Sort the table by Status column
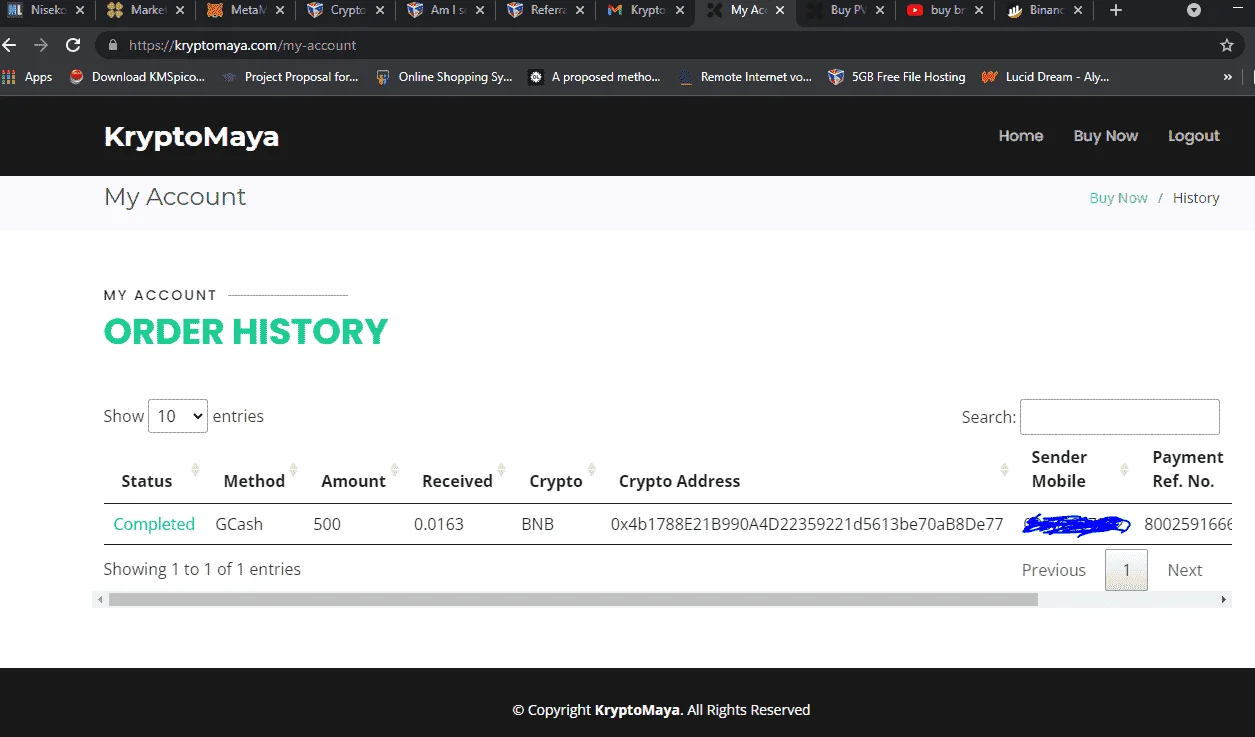1255x737 pixels. click(156, 481)
